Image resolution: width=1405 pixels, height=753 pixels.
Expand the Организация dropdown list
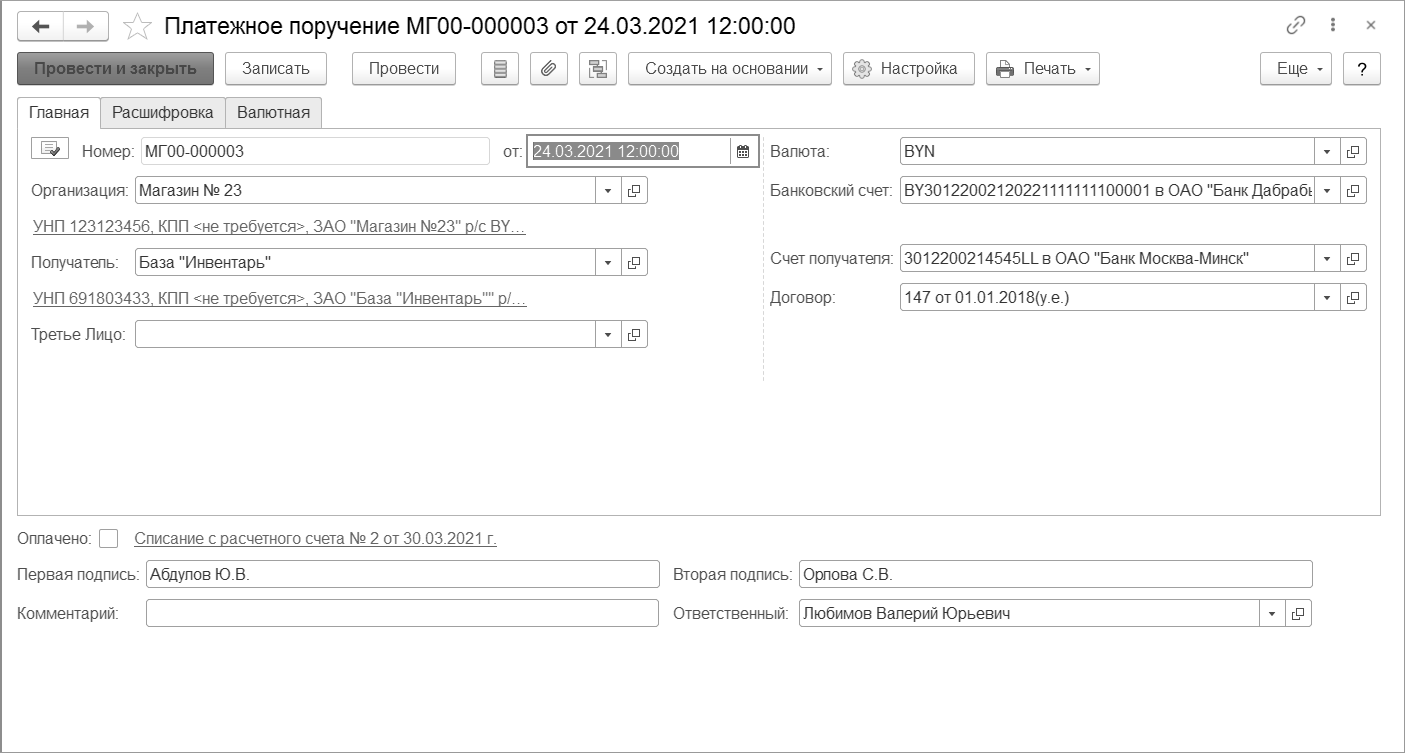click(609, 190)
